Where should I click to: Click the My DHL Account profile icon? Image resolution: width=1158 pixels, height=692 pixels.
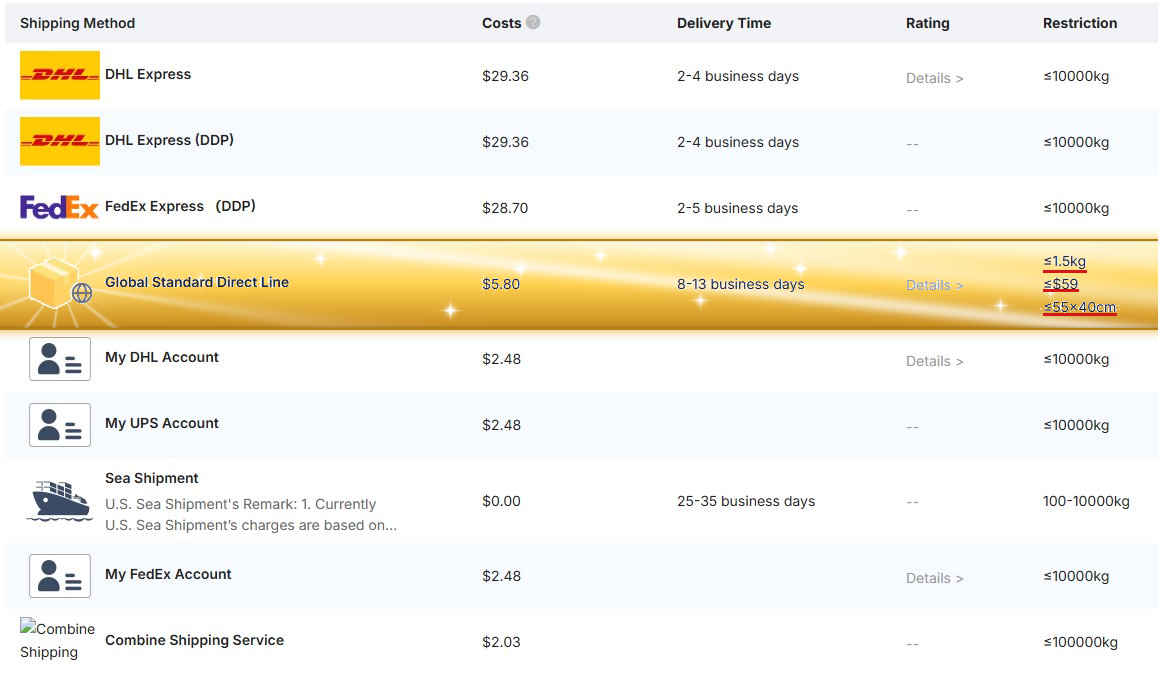pos(60,359)
